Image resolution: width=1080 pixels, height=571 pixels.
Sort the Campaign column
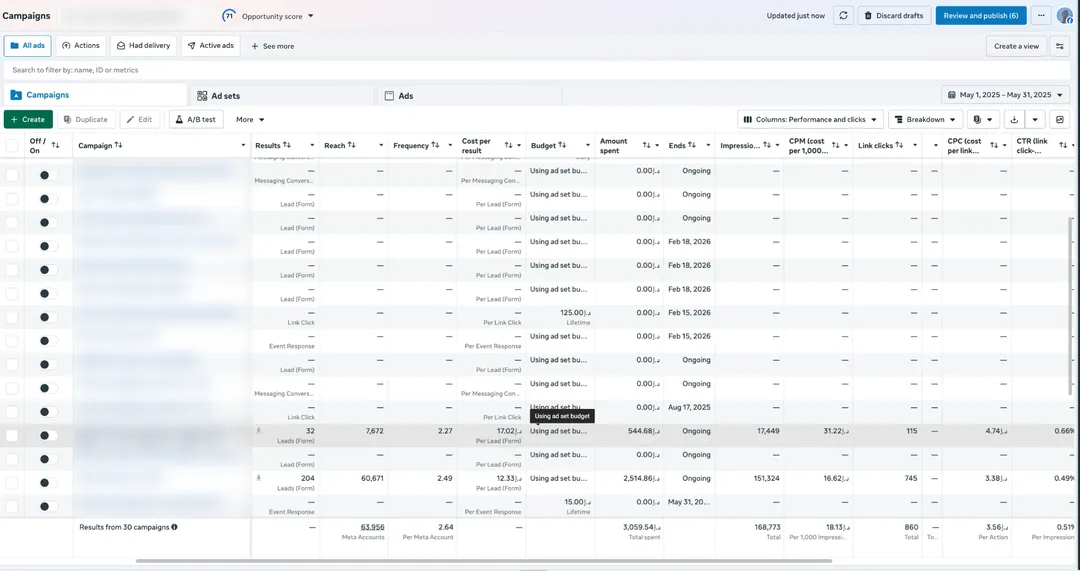(x=118, y=145)
